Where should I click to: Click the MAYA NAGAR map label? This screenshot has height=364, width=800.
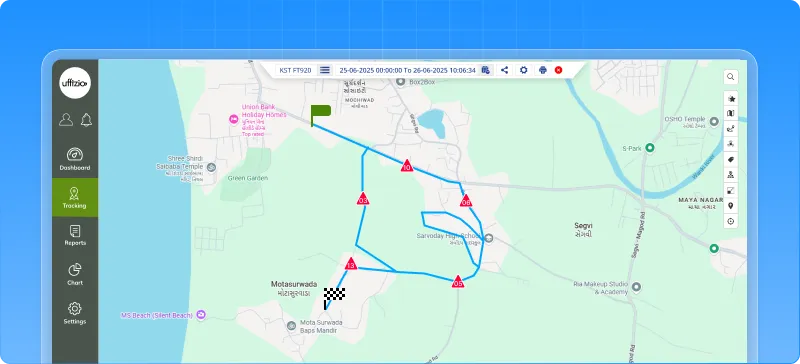point(701,200)
